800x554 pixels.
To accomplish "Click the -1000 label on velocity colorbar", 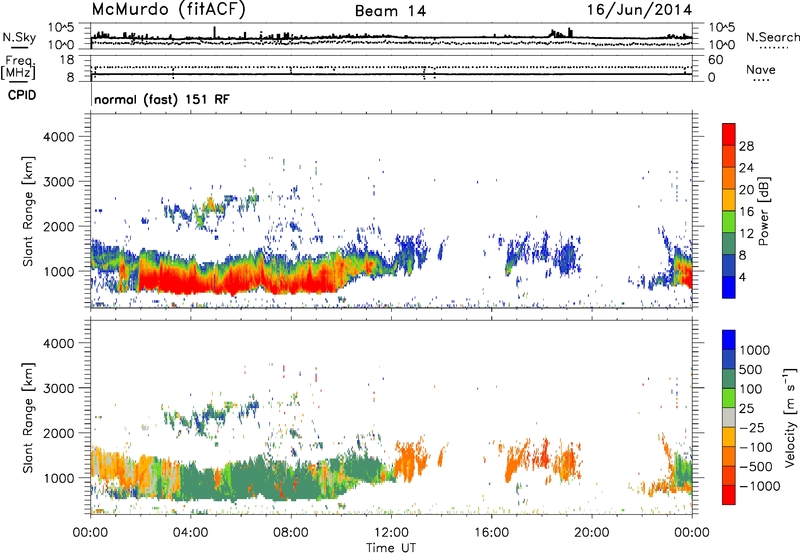I will pos(759,486).
